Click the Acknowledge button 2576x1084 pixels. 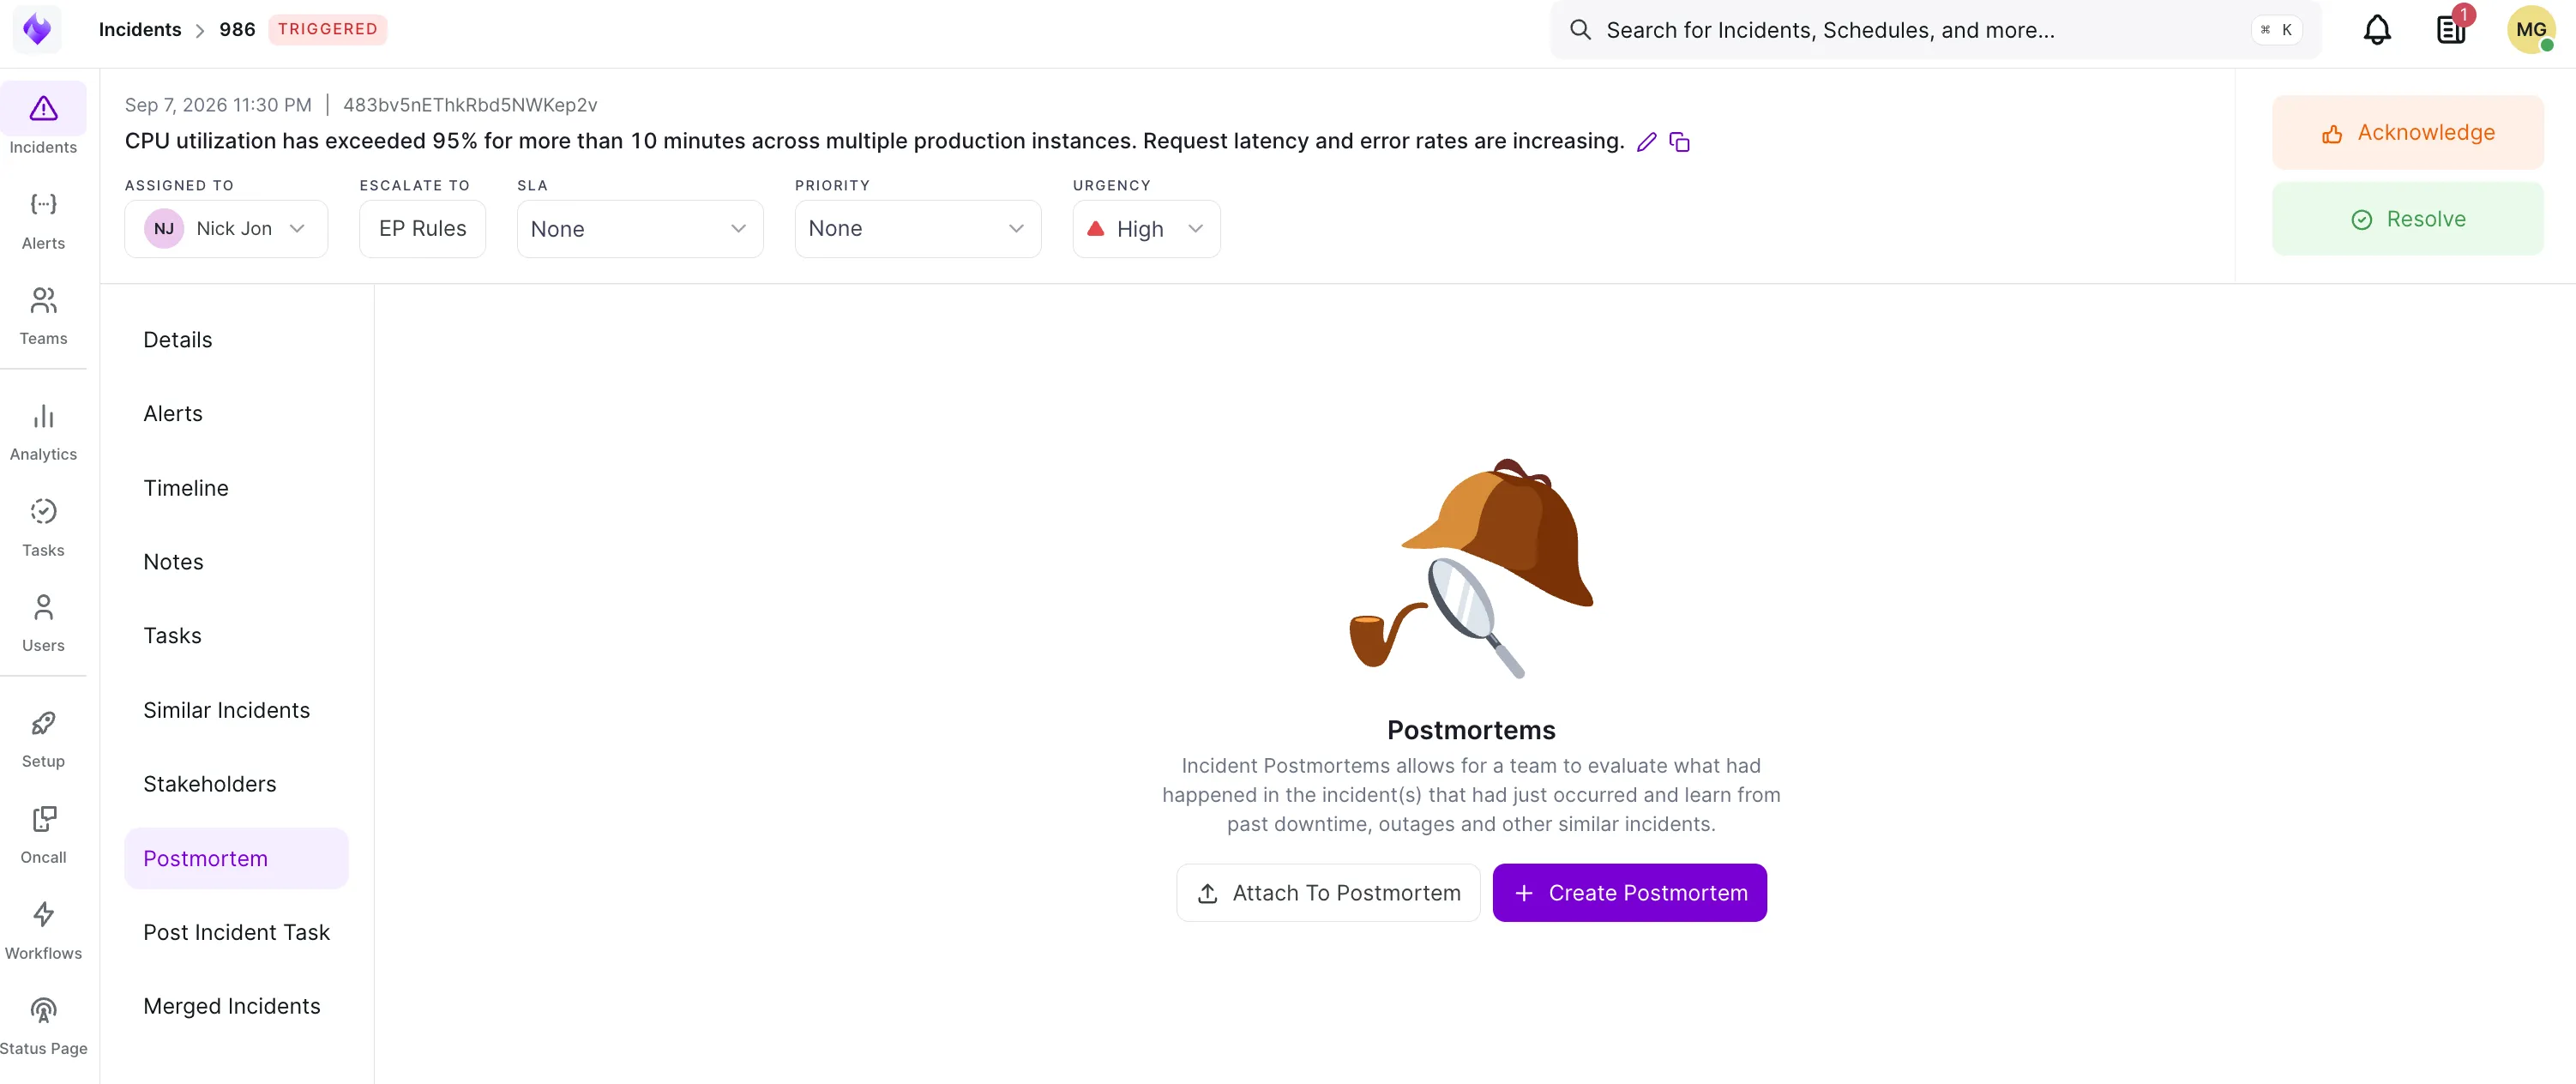[2408, 133]
